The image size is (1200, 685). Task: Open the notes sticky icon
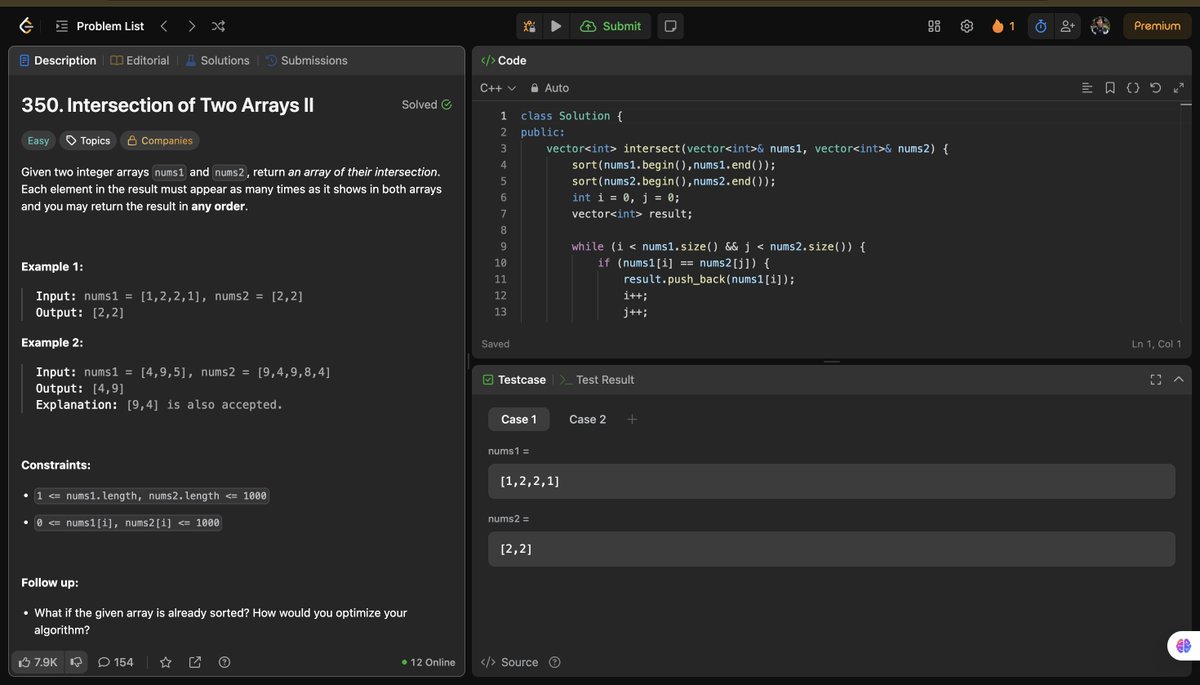pyautogui.click(x=671, y=26)
